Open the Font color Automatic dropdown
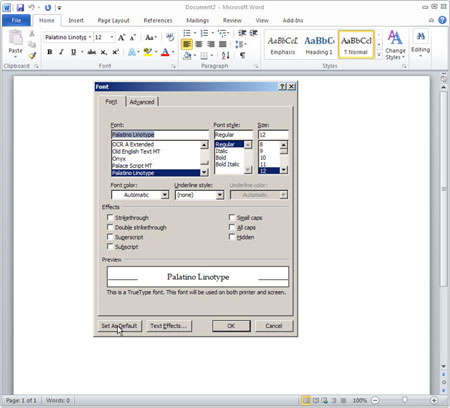 [x=165, y=195]
